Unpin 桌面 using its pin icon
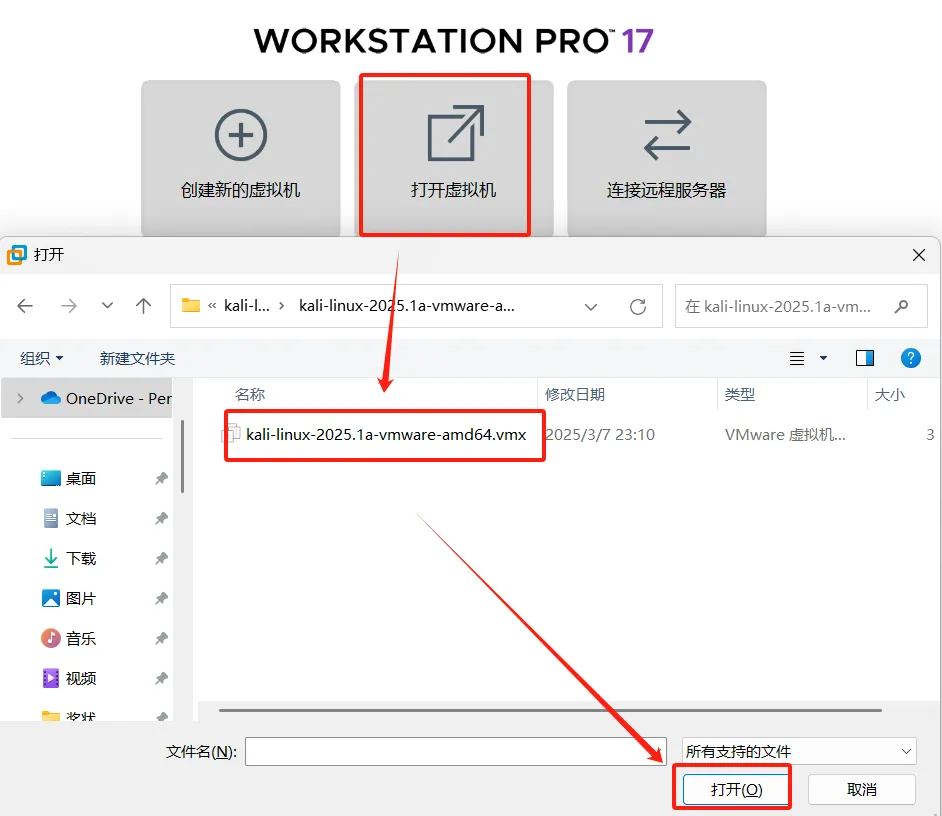942x816 pixels. tap(161, 478)
